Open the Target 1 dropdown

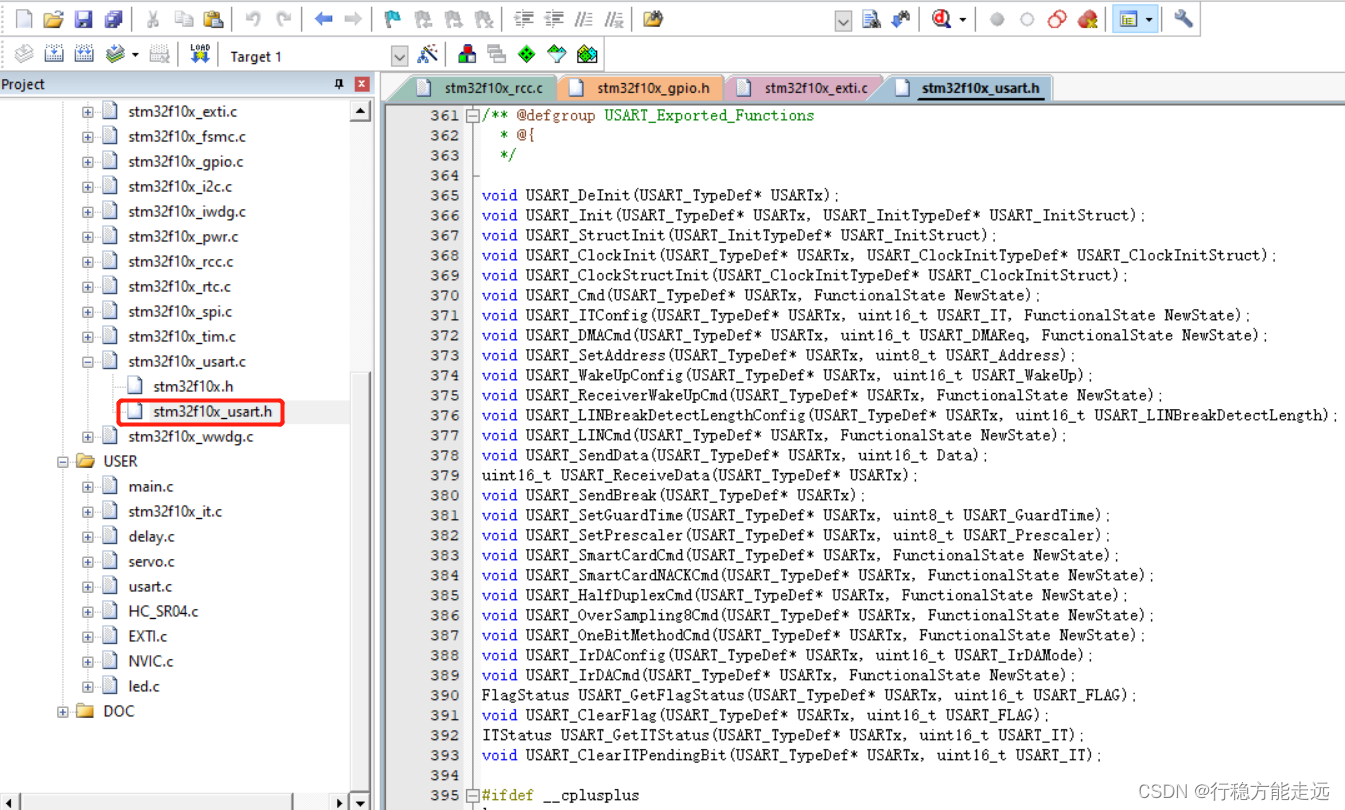click(x=400, y=57)
